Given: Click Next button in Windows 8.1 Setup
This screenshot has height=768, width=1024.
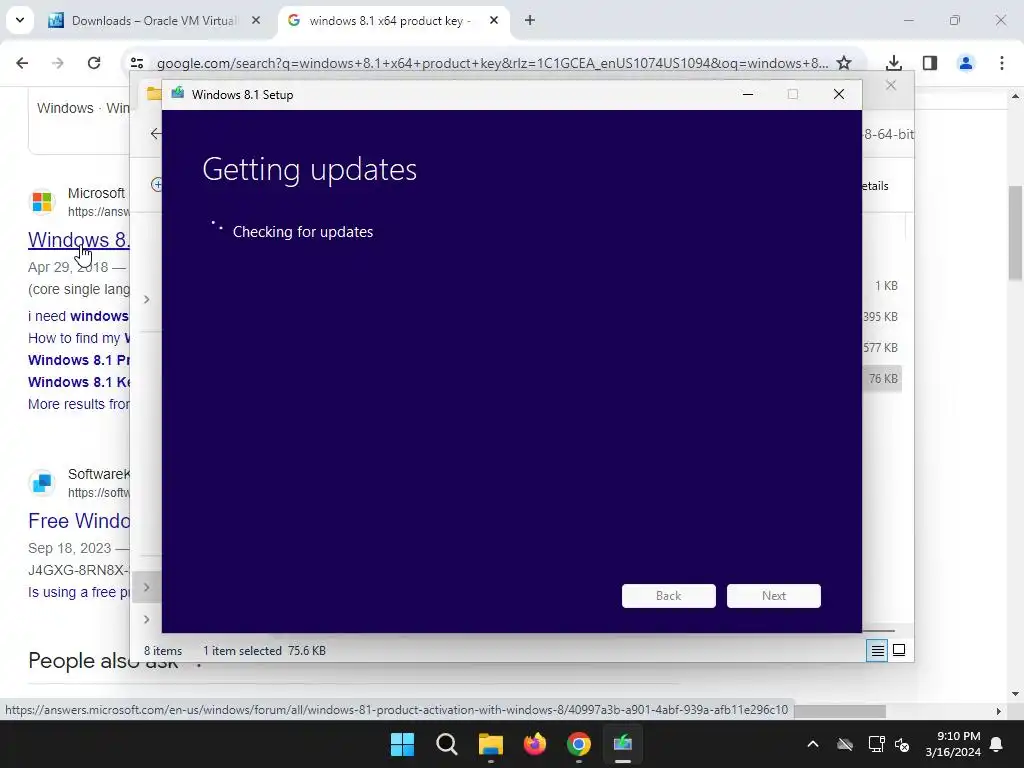Looking at the screenshot, I should pyautogui.click(x=773, y=596).
